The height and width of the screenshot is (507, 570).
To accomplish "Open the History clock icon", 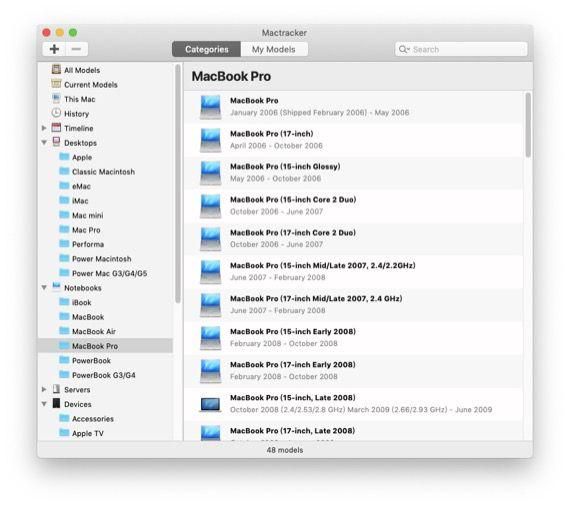I will 56,113.
